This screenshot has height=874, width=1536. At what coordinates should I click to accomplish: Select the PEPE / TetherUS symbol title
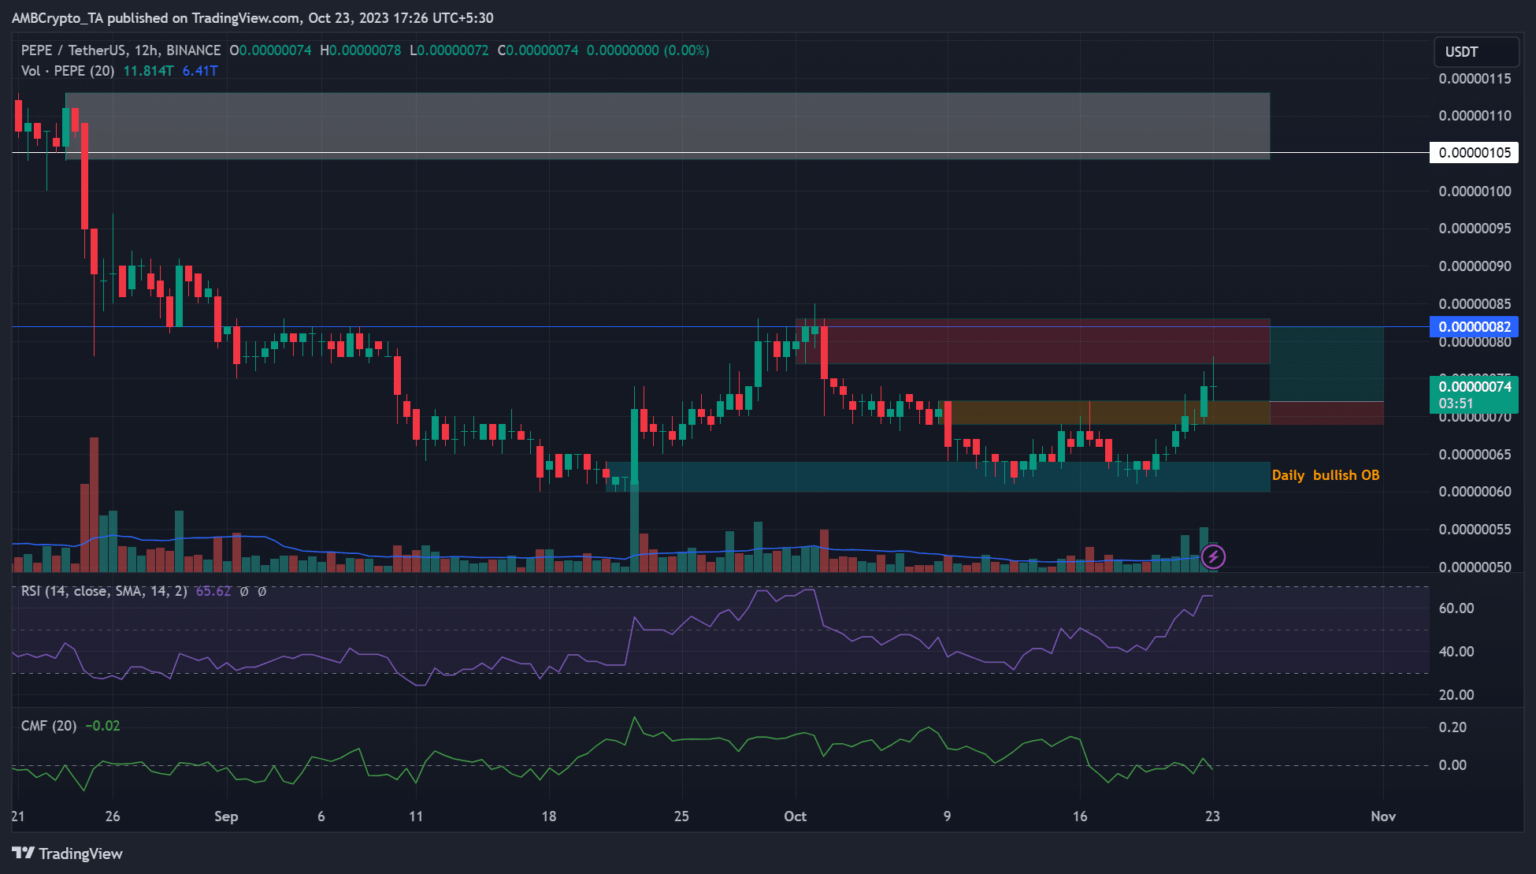click(x=121, y=50)
